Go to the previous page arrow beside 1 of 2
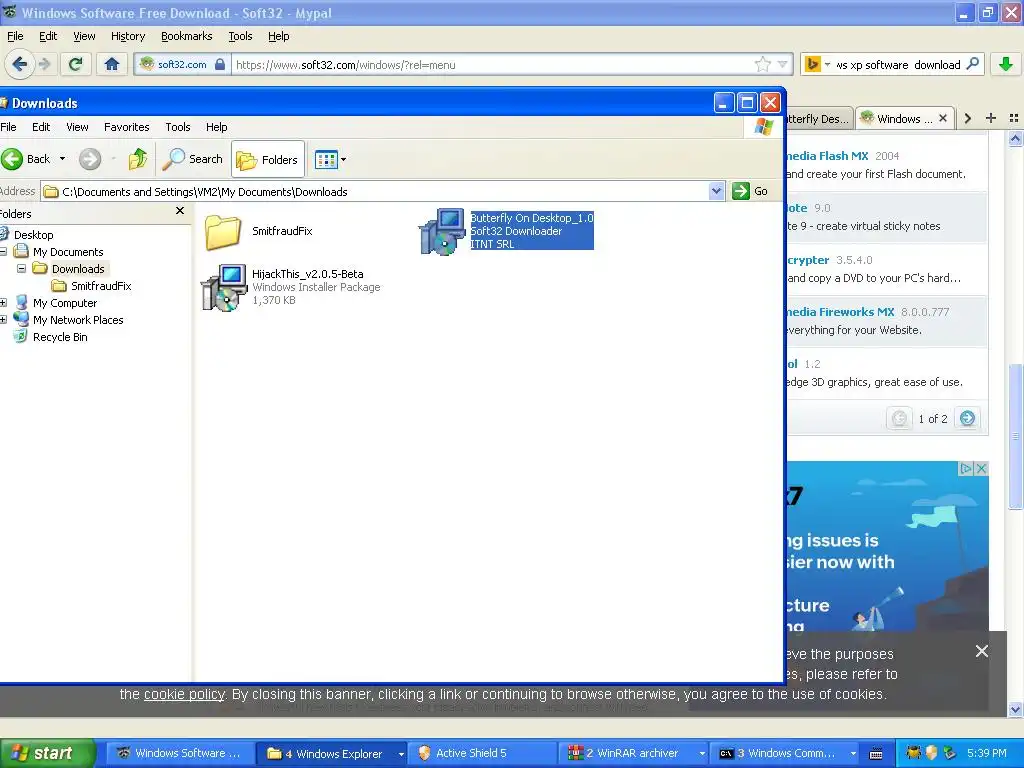The height and width of the screenshot is (768, 1024). coord(899,418)
